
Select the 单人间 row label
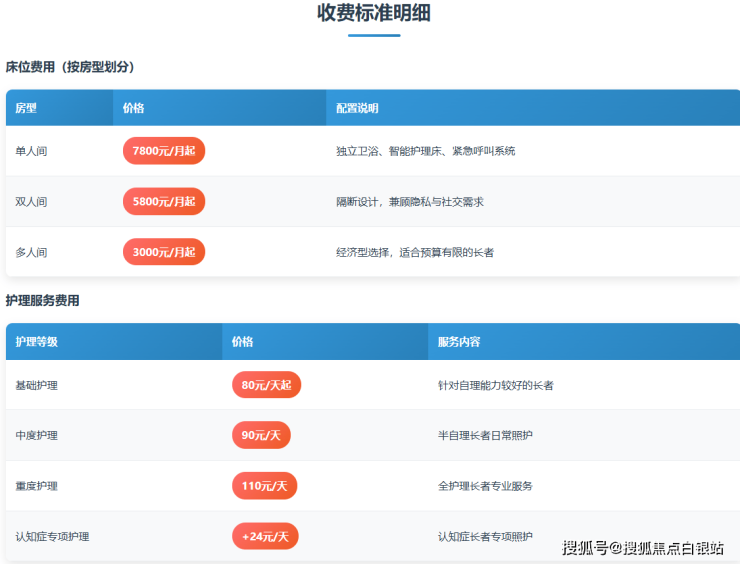(31, 151)
